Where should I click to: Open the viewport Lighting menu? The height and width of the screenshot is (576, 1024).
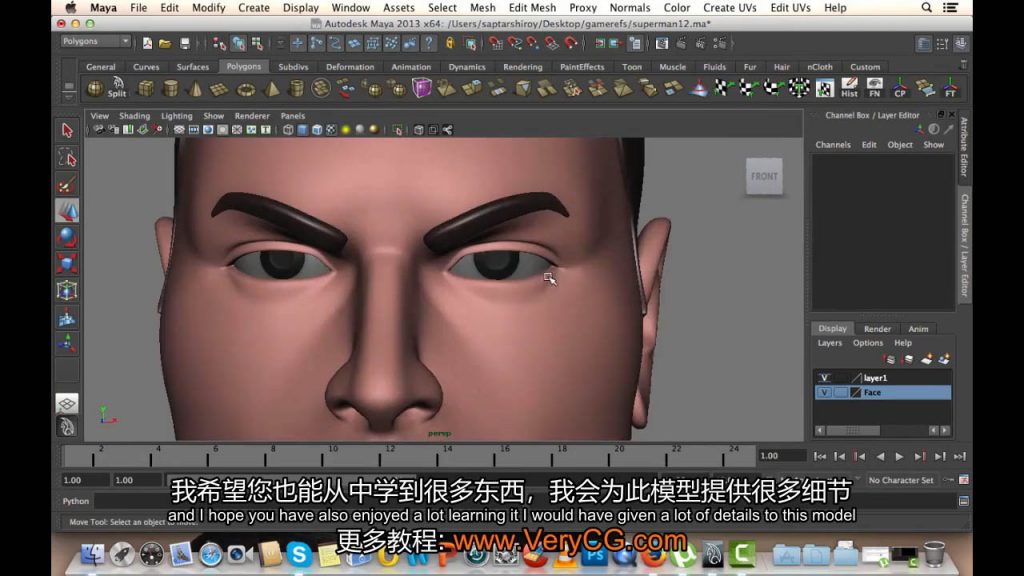tap(176, 116)
